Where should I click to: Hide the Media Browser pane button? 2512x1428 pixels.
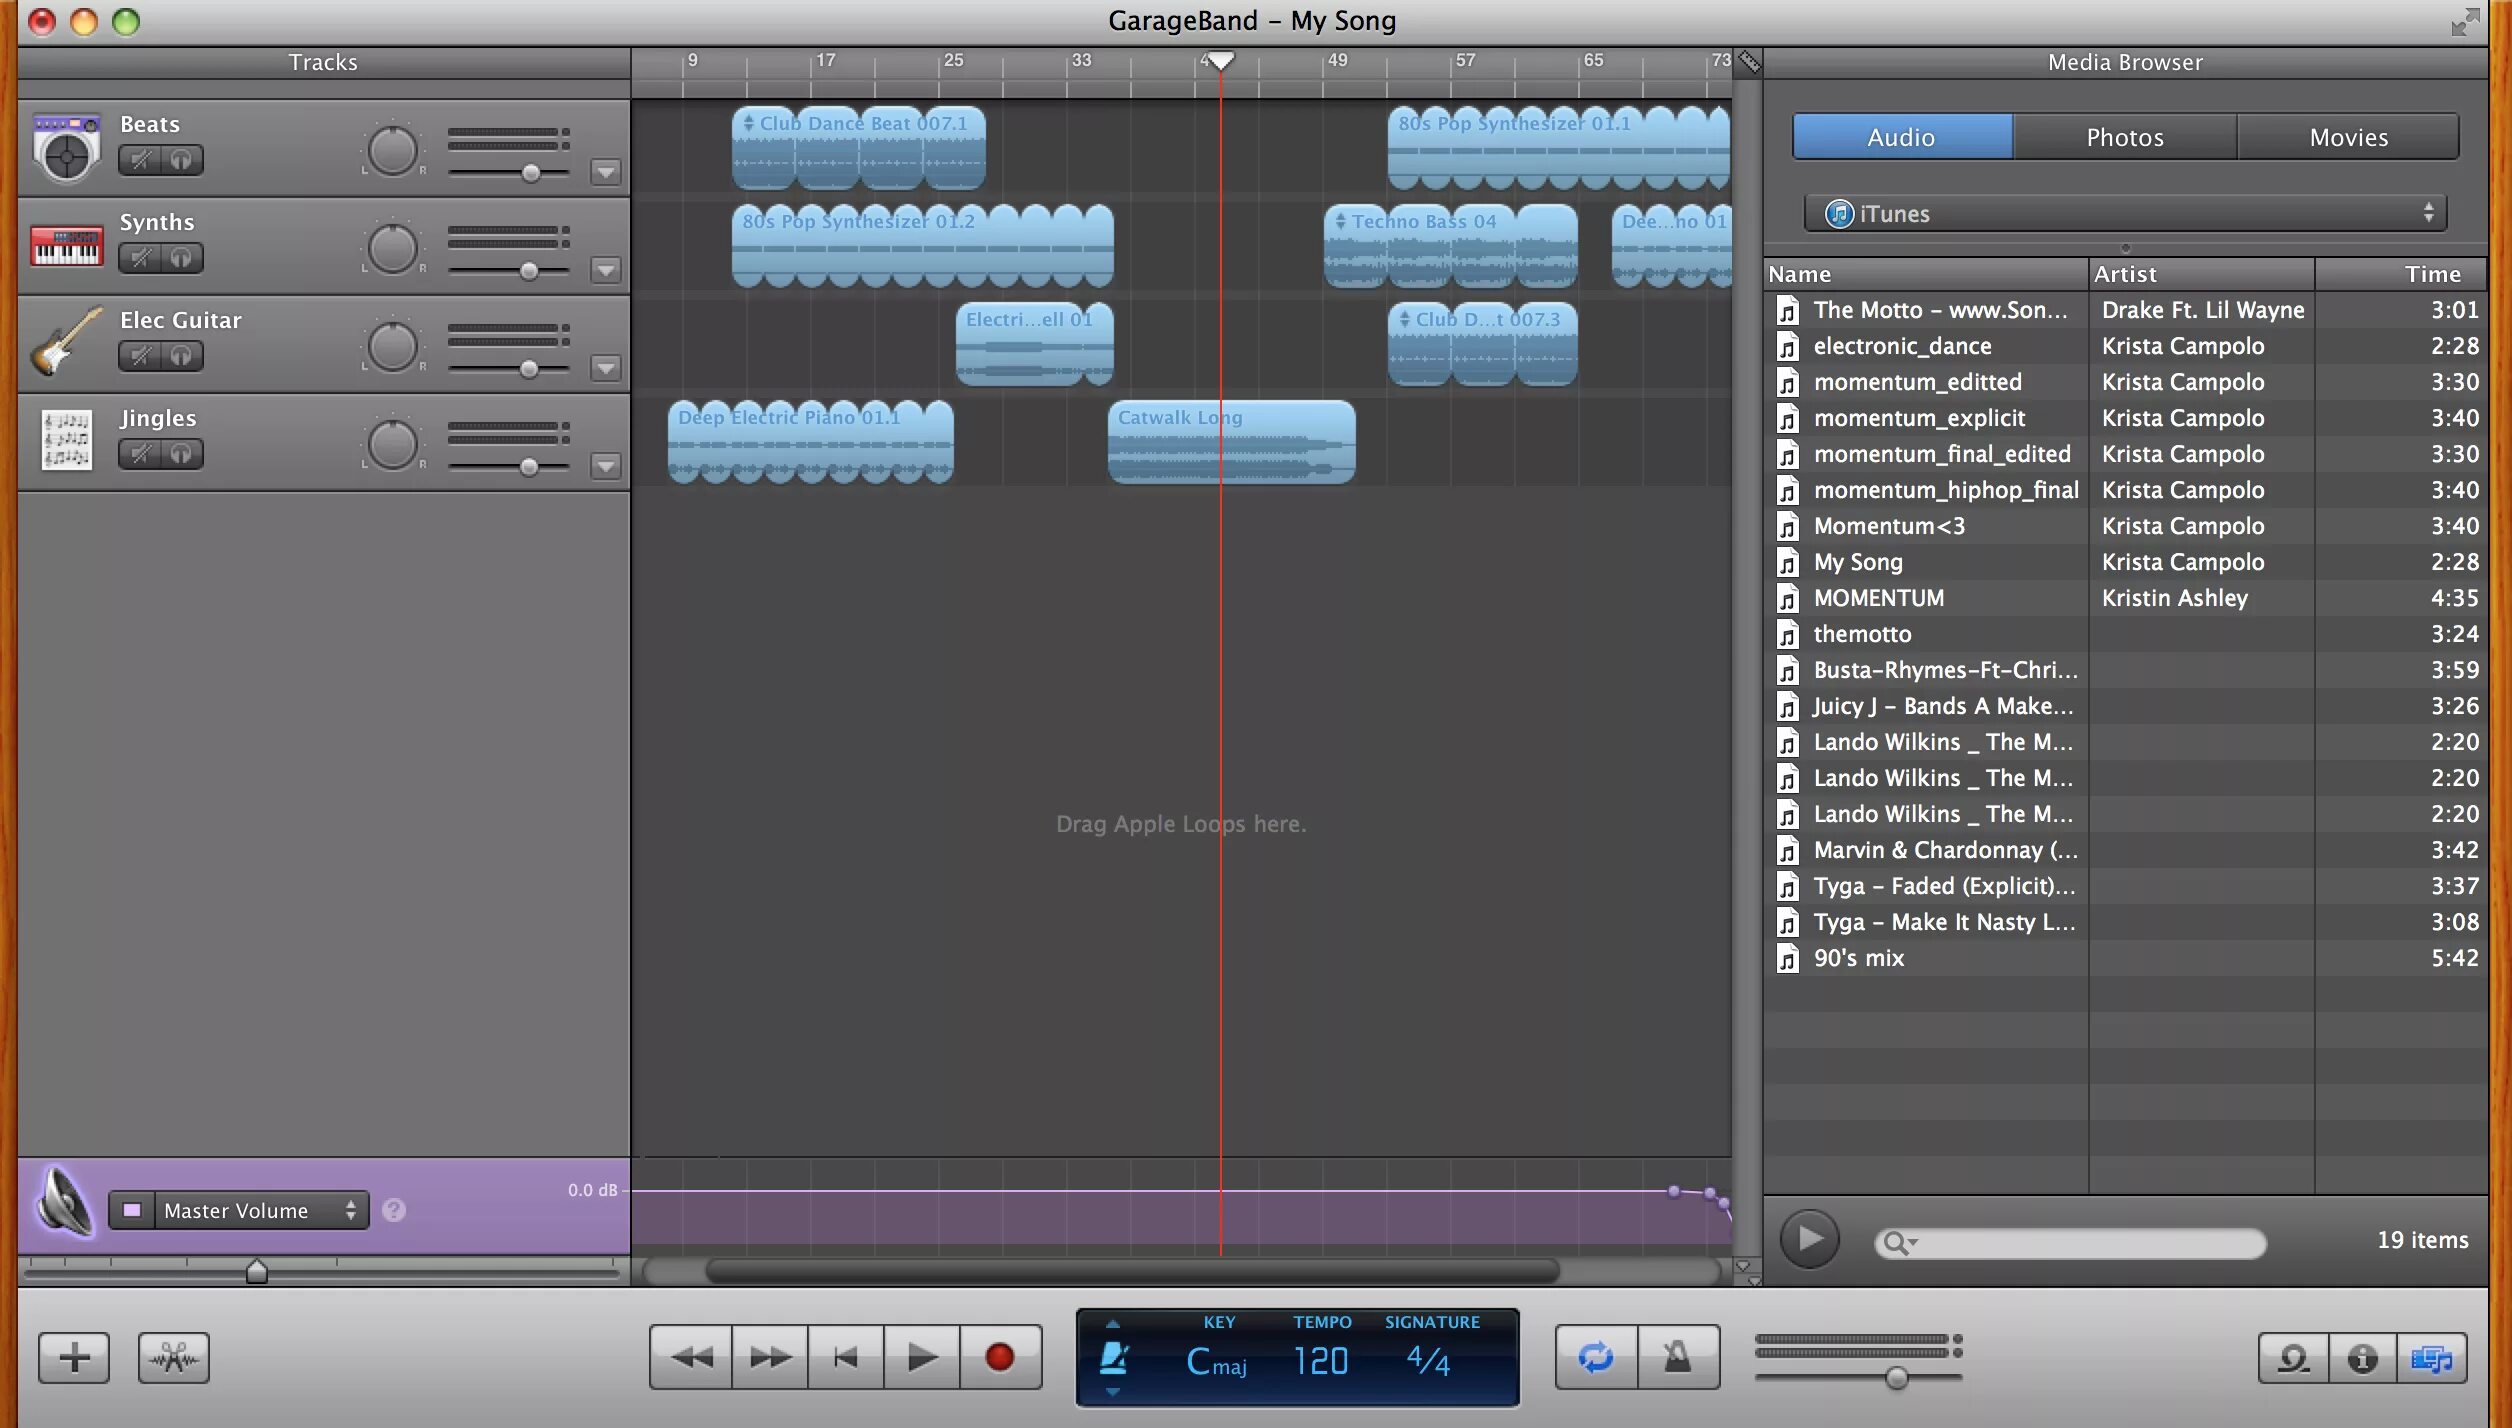pyautogui.click(x=2431, y=1358)
